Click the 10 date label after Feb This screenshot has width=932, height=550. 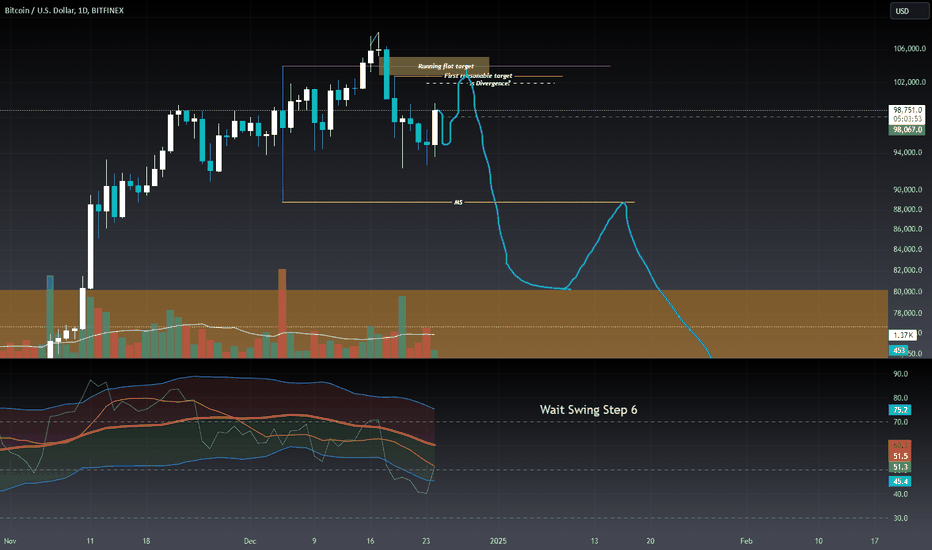point(818,541)
